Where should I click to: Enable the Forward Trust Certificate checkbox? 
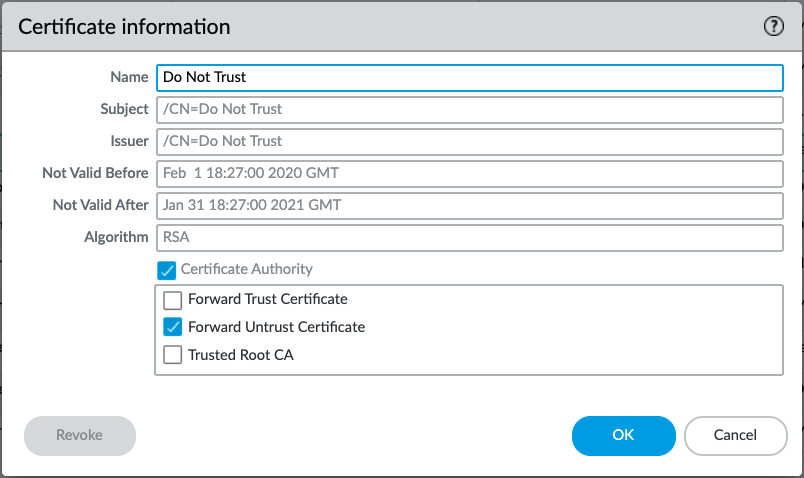(173, 299)
